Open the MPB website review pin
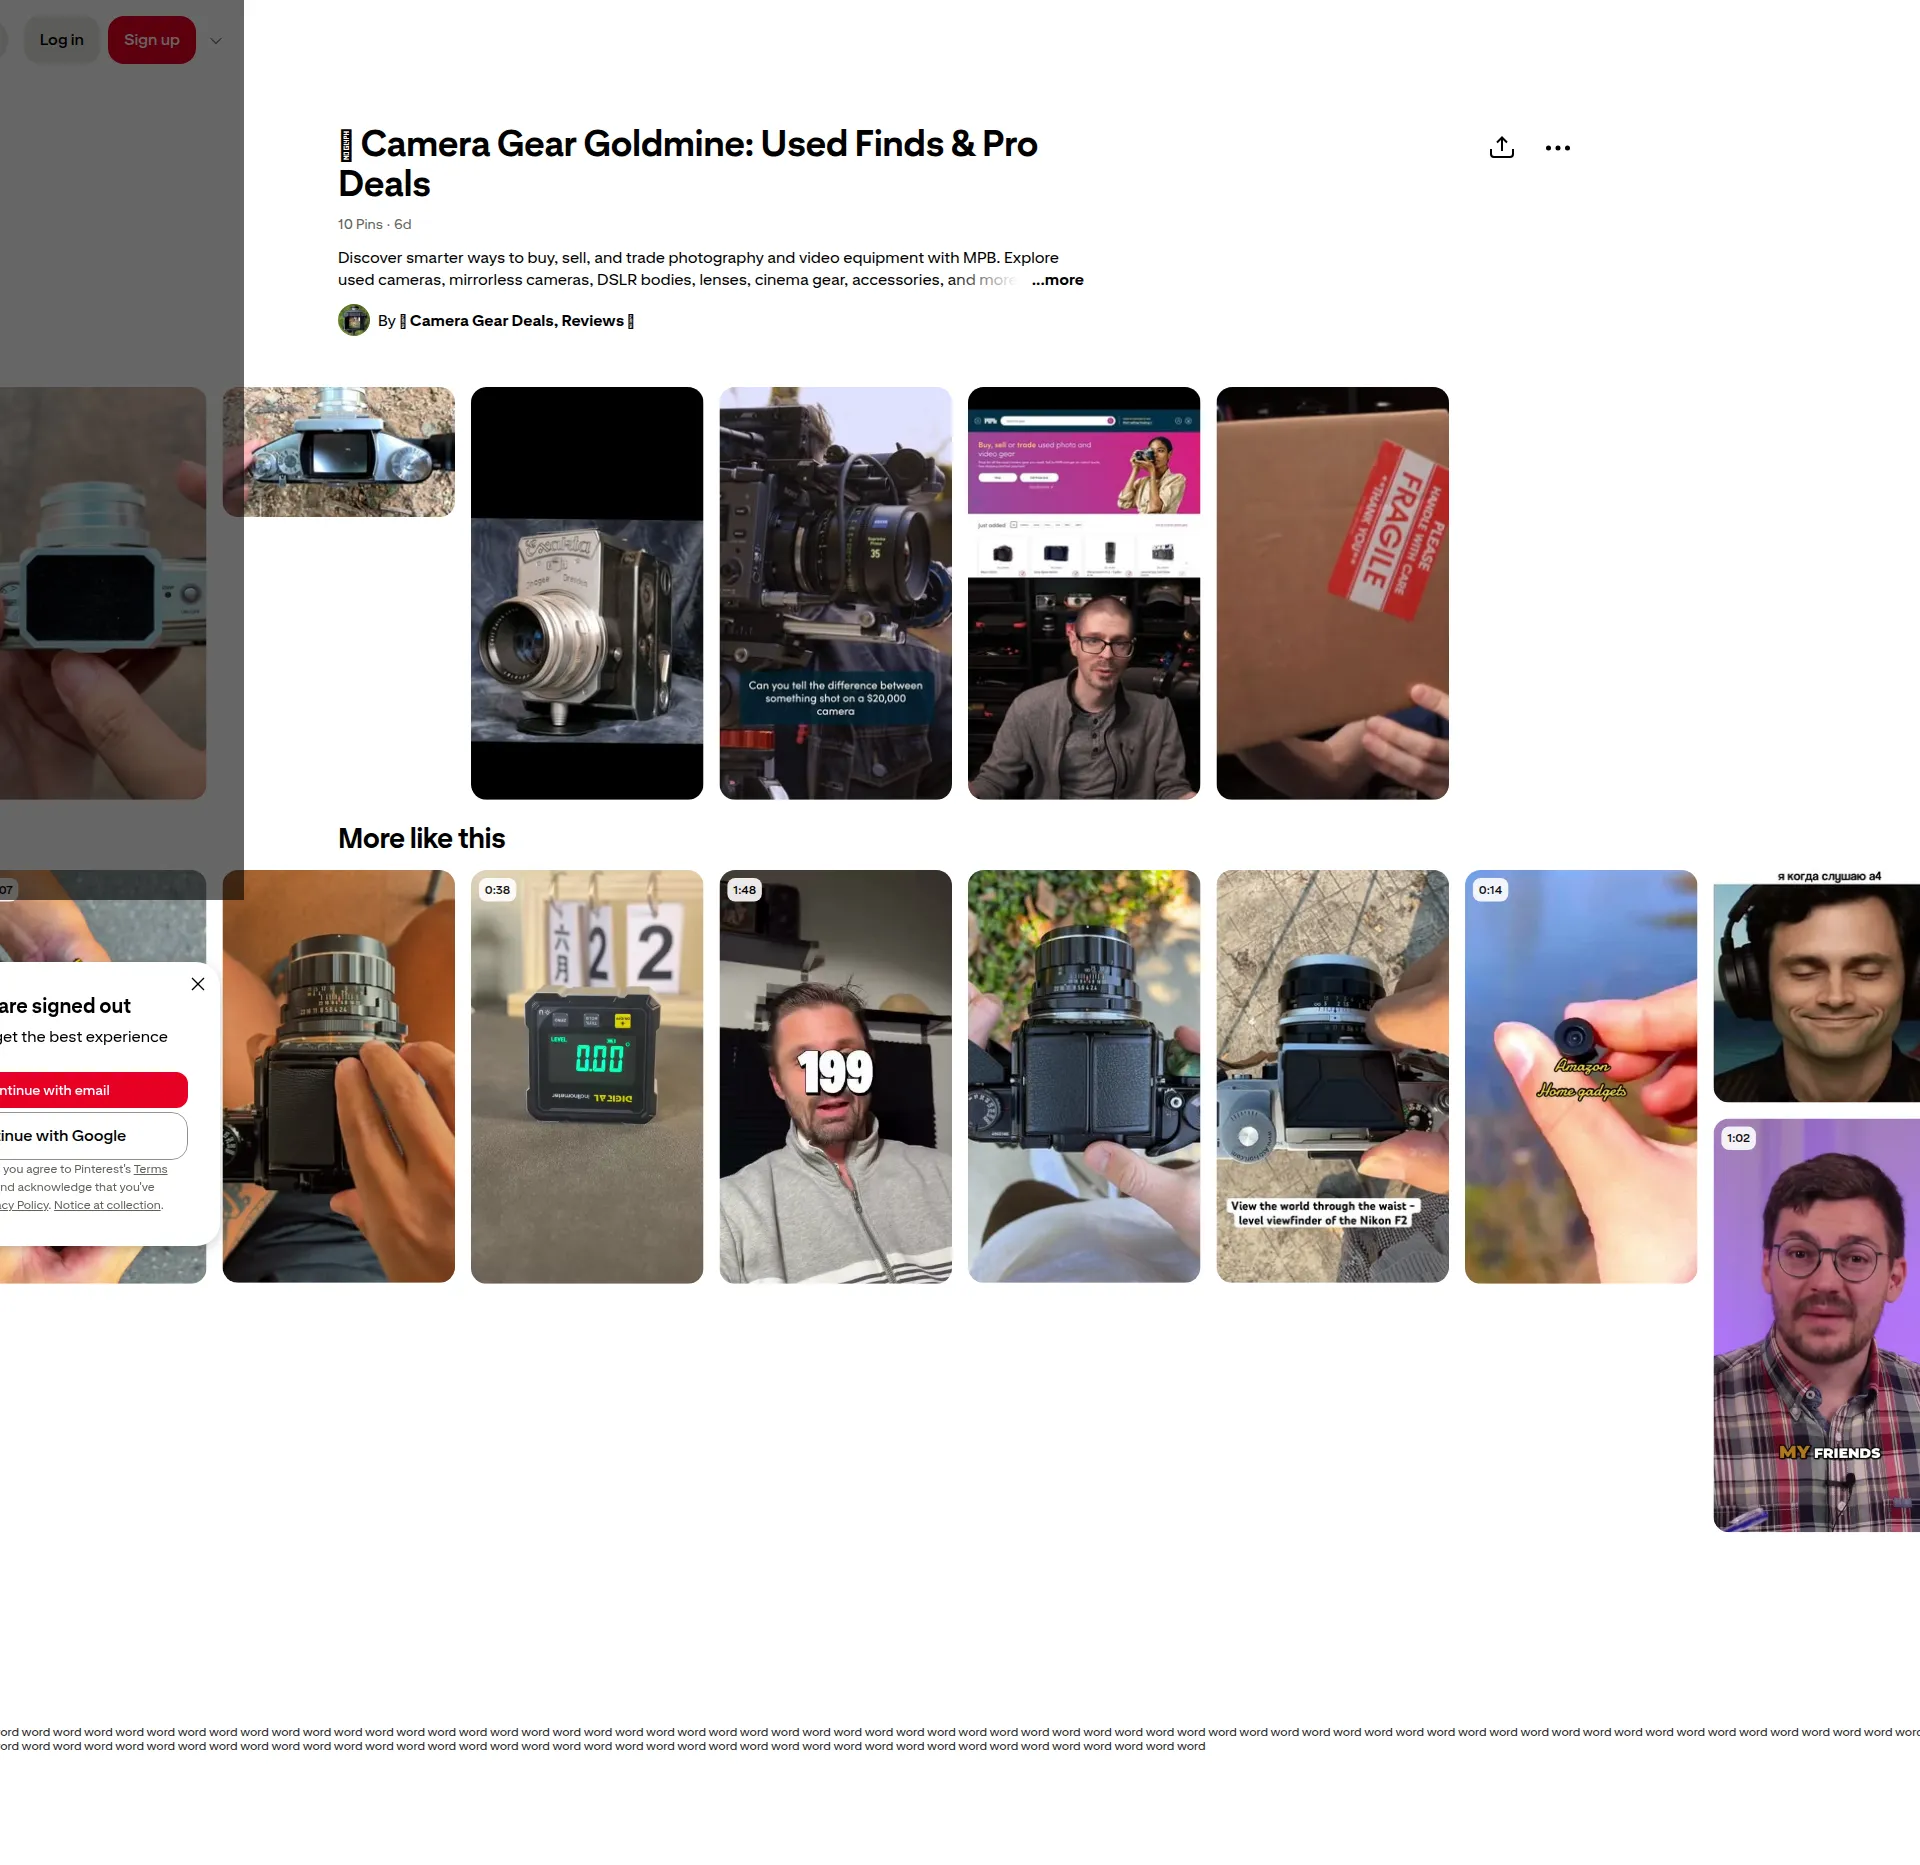The image size is (1920, 1865). (x=1084, y=593)
